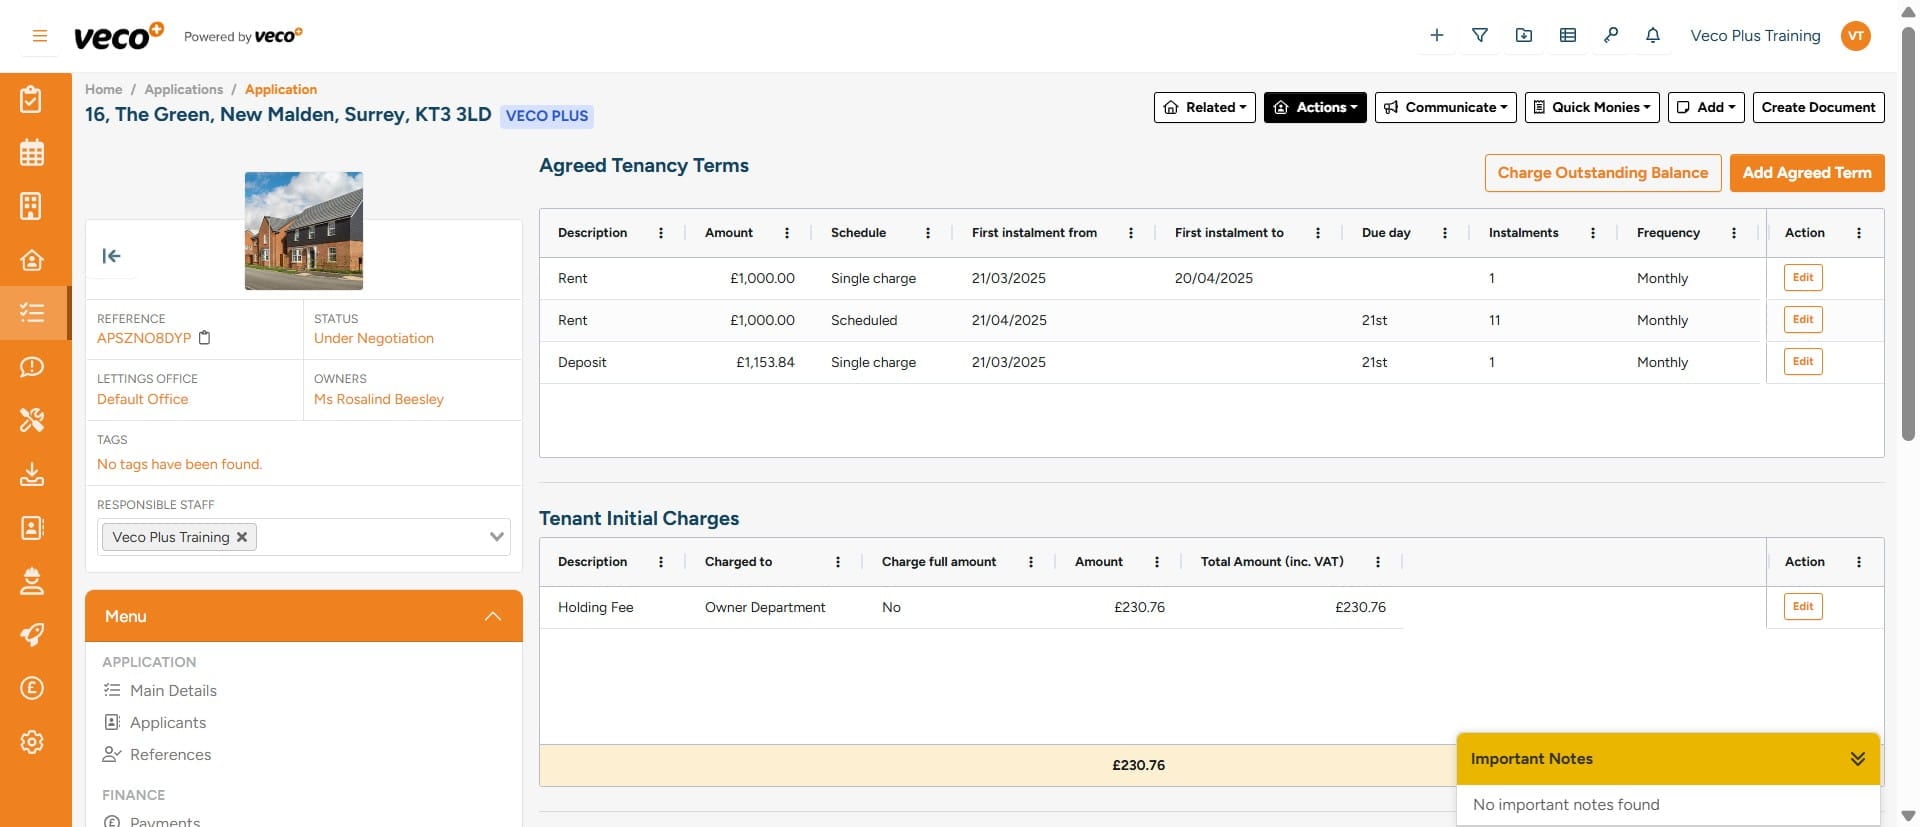
Task: Open Frequency column options menu
Action: tap(1734, 233)
